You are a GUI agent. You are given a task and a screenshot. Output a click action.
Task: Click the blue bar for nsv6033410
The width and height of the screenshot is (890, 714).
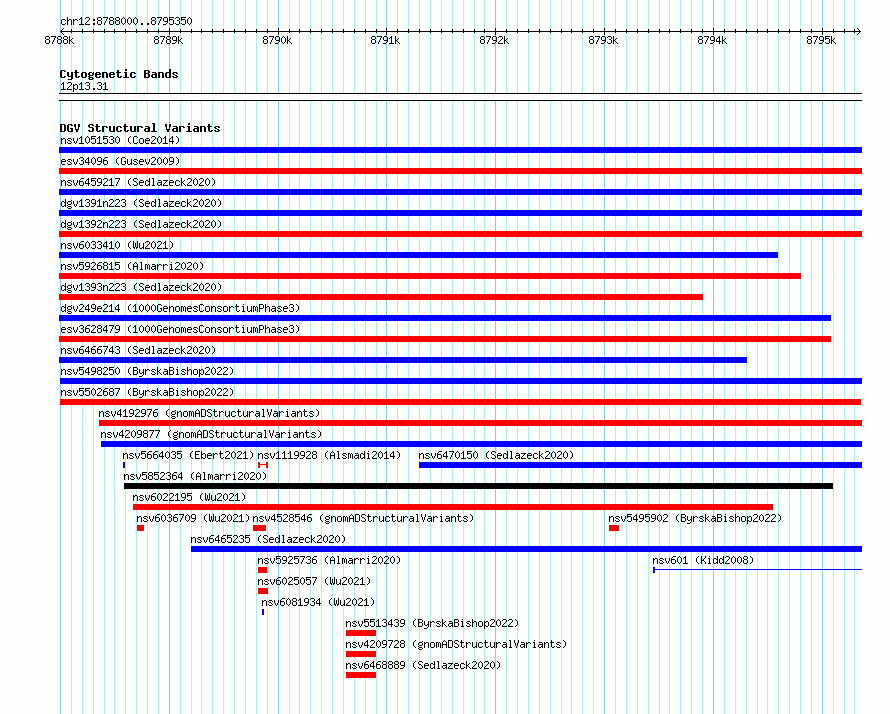point(418,255)
